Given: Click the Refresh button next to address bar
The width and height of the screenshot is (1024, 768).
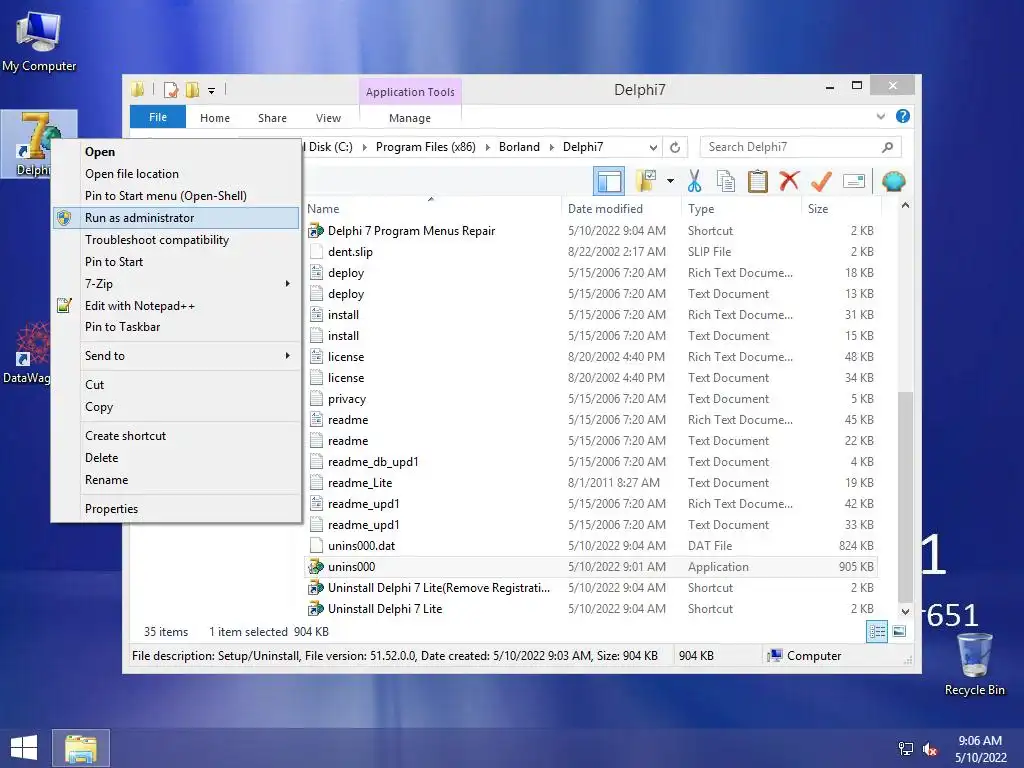Looking at the screenshot, I should [x=675, y=148].
